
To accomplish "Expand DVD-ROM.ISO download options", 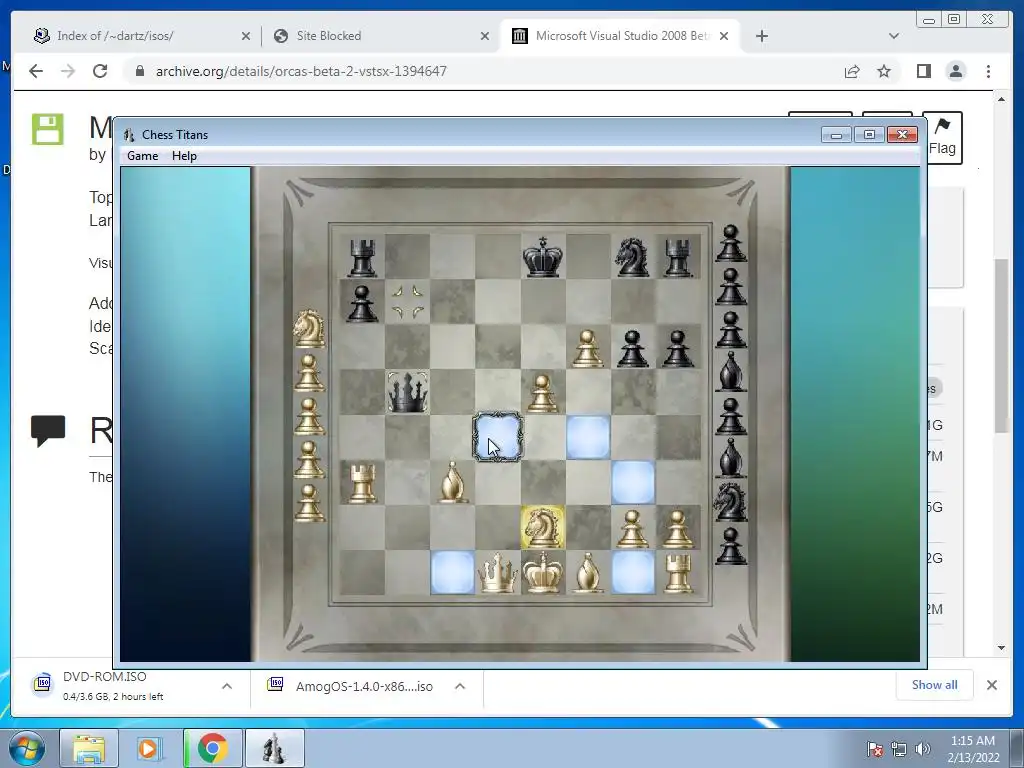I will point(227,686).
